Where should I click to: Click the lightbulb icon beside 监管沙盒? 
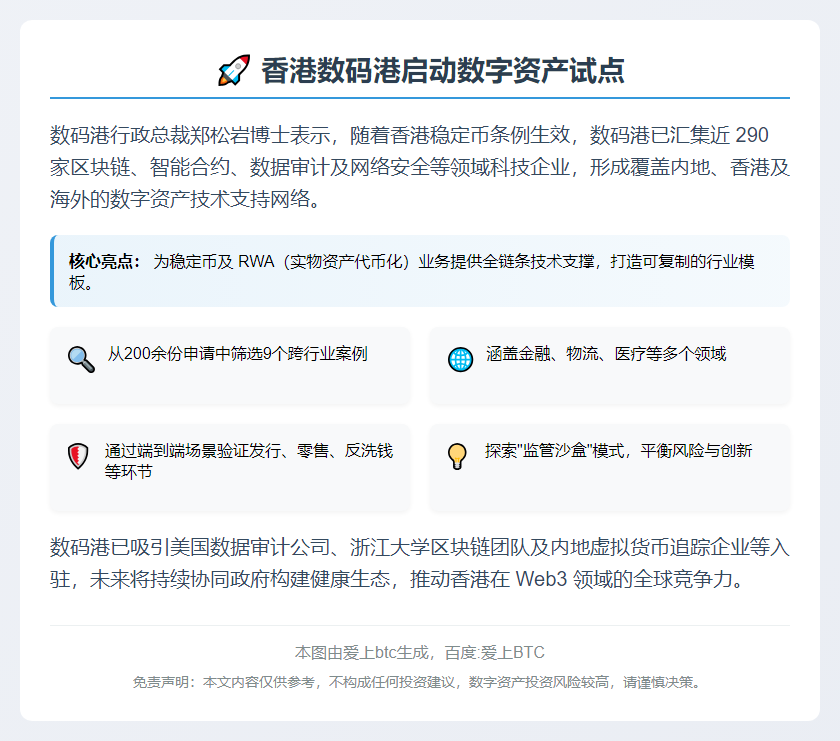(458, 456)
